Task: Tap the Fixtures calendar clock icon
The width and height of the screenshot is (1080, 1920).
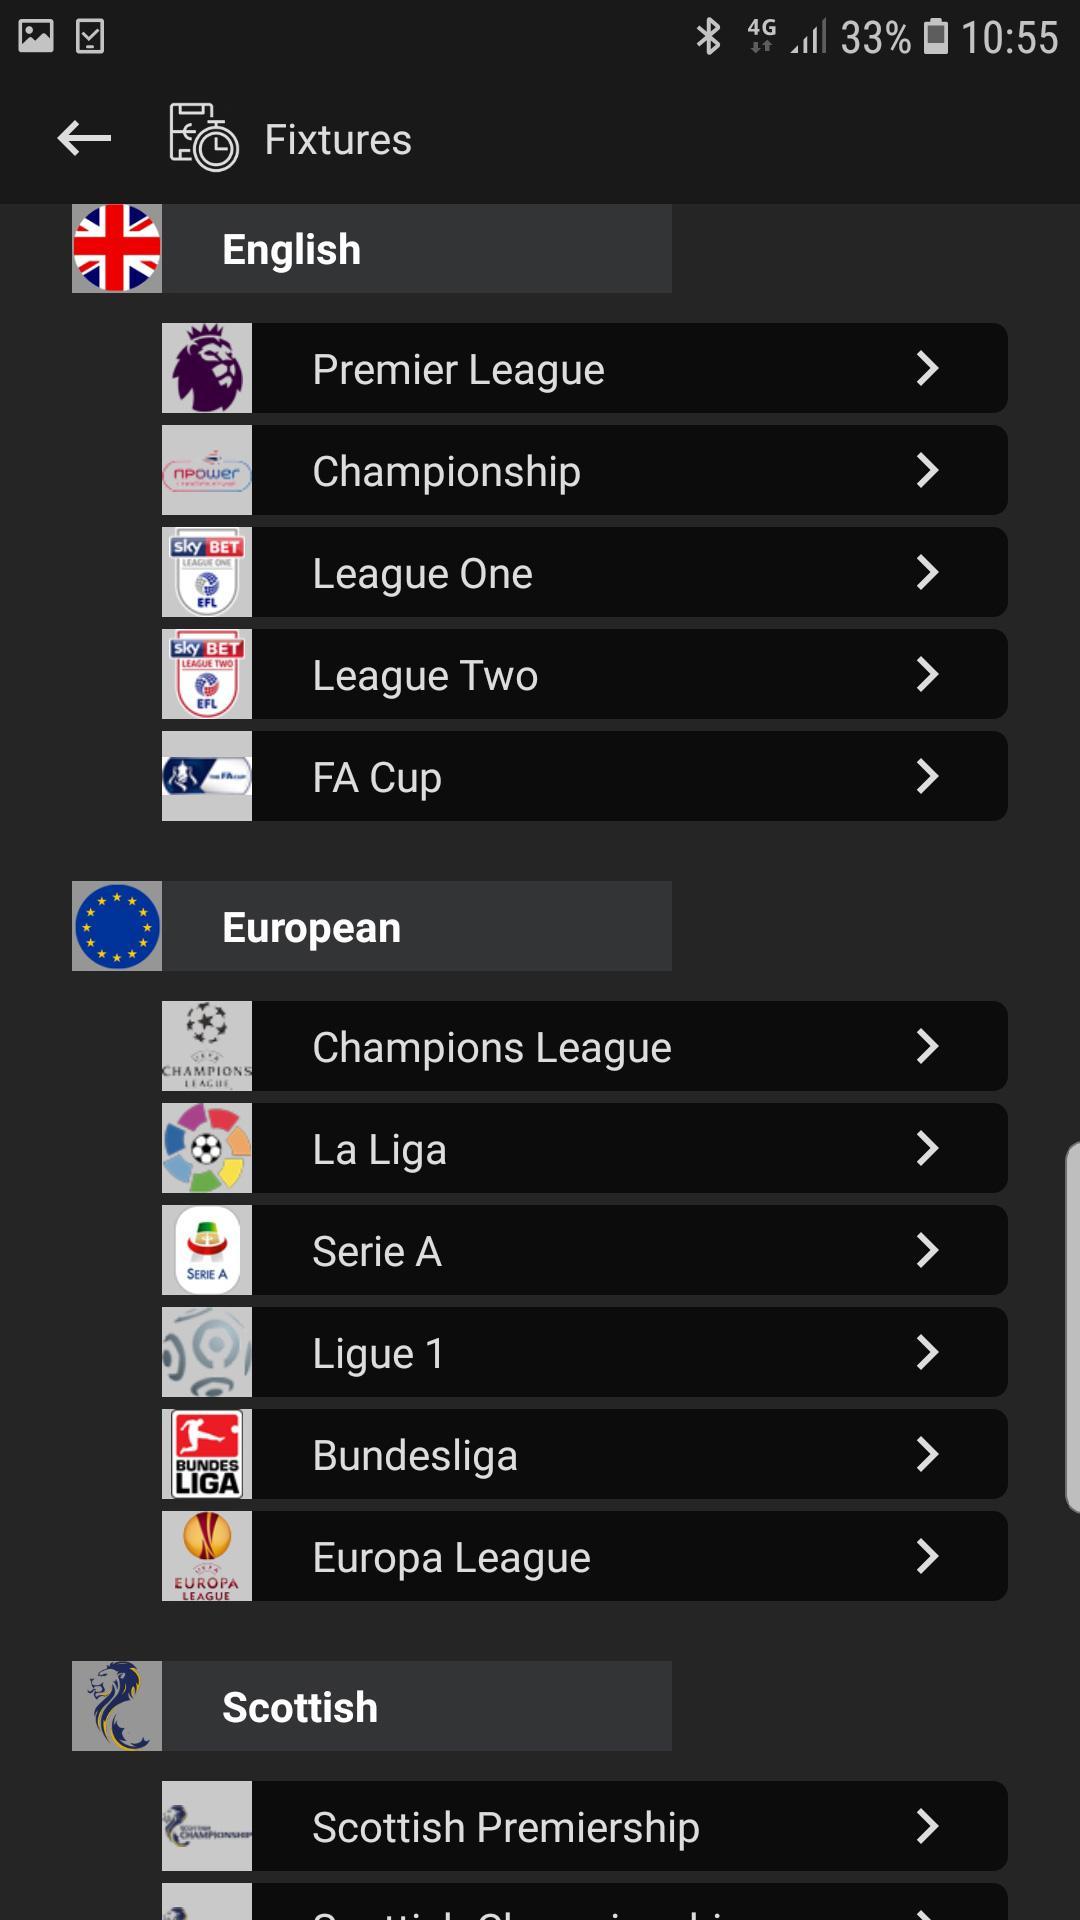Action: (204, 137)
